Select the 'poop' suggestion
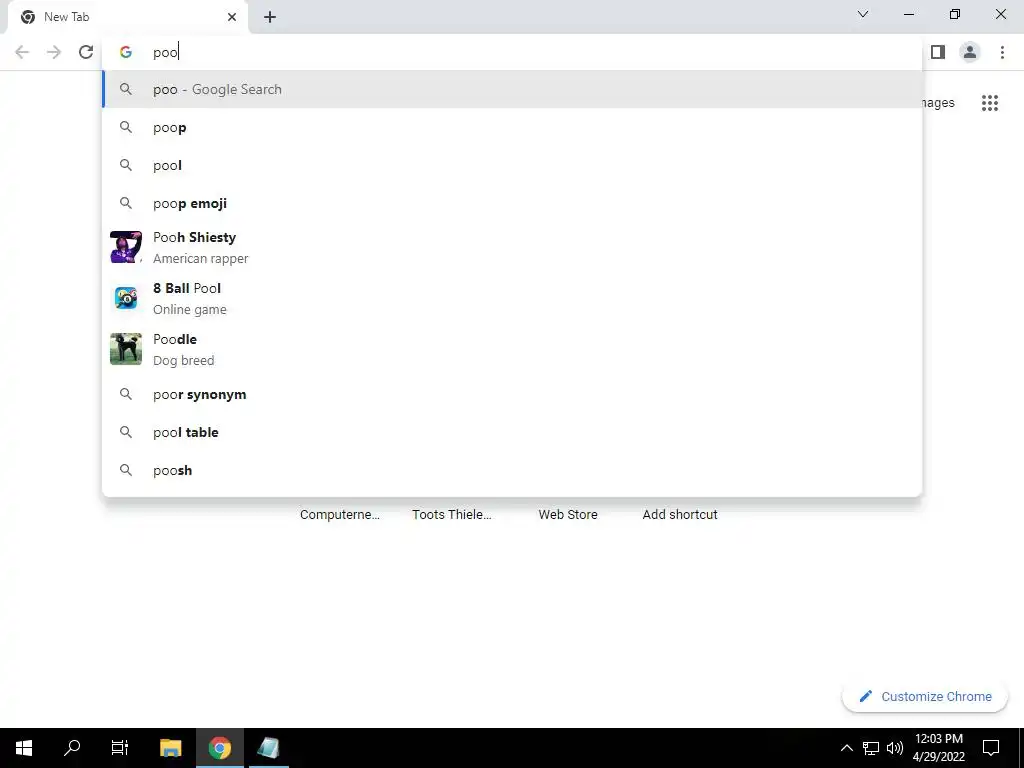This screenshot has width=1024, height=768. [x=512, y=127]
